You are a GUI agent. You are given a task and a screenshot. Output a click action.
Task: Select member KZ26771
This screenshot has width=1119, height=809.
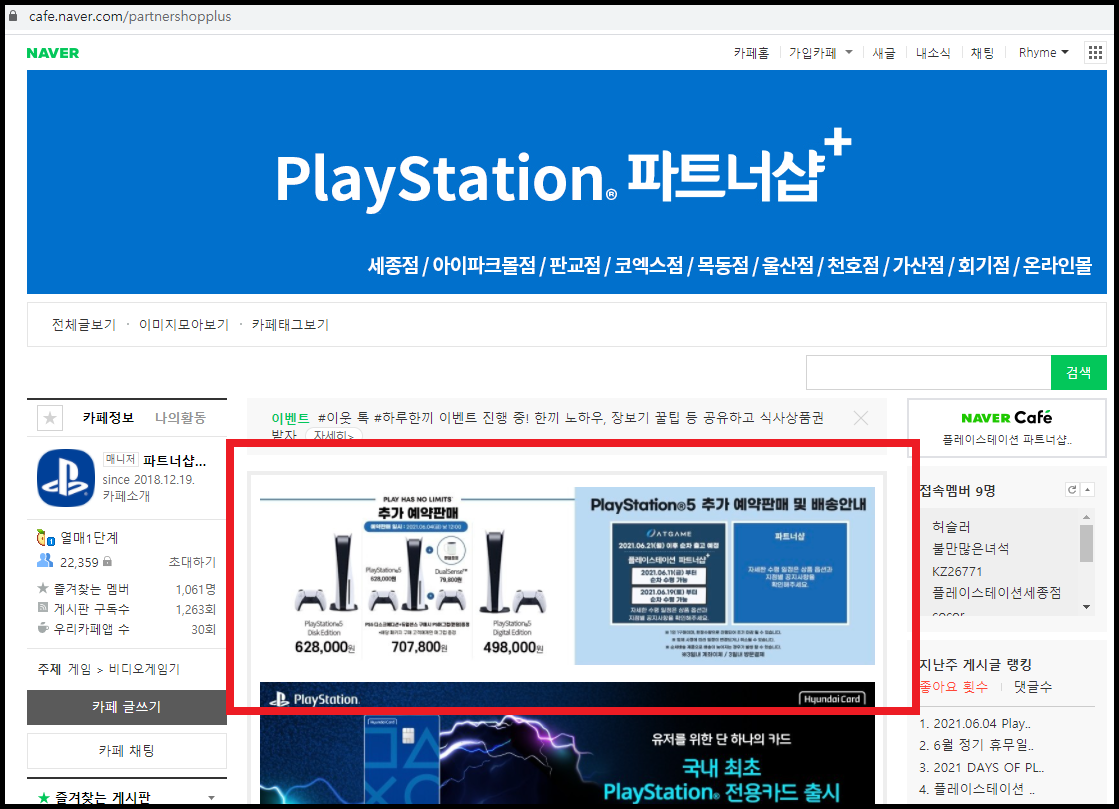(x=956, y=571)
